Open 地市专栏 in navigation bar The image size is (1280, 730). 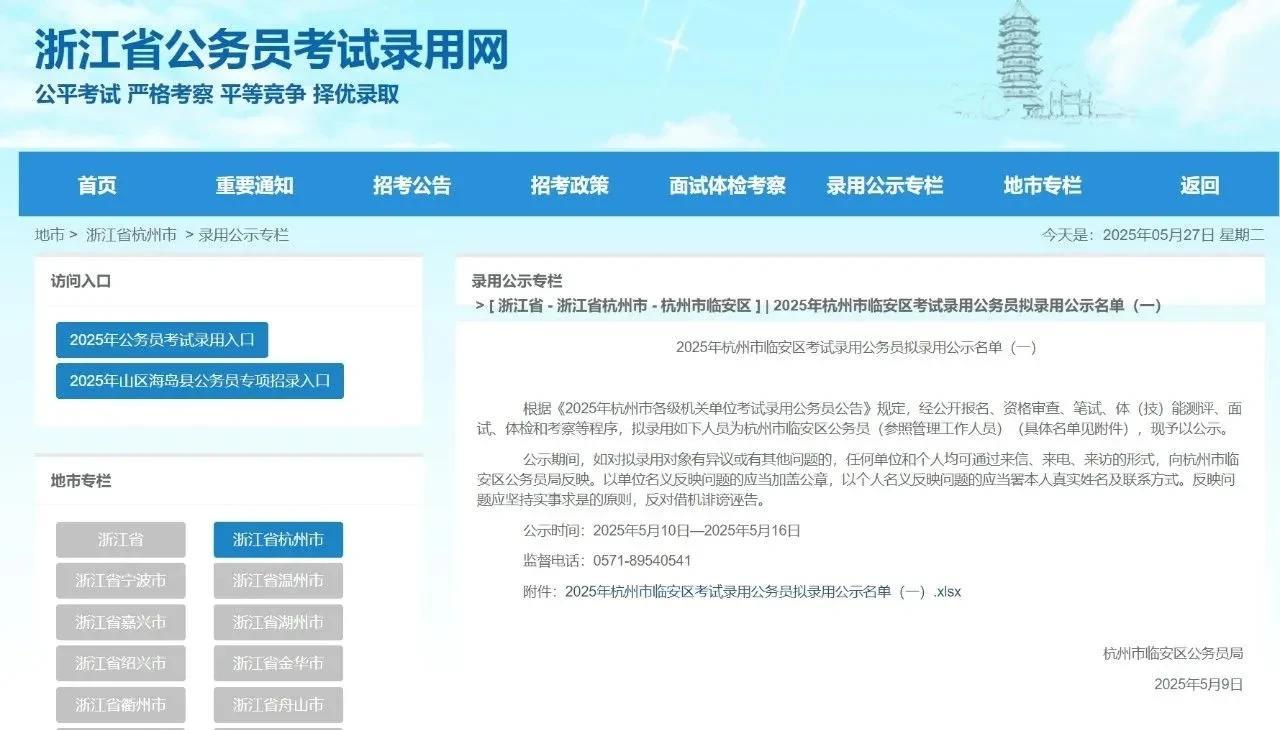tap(1042, 185)
